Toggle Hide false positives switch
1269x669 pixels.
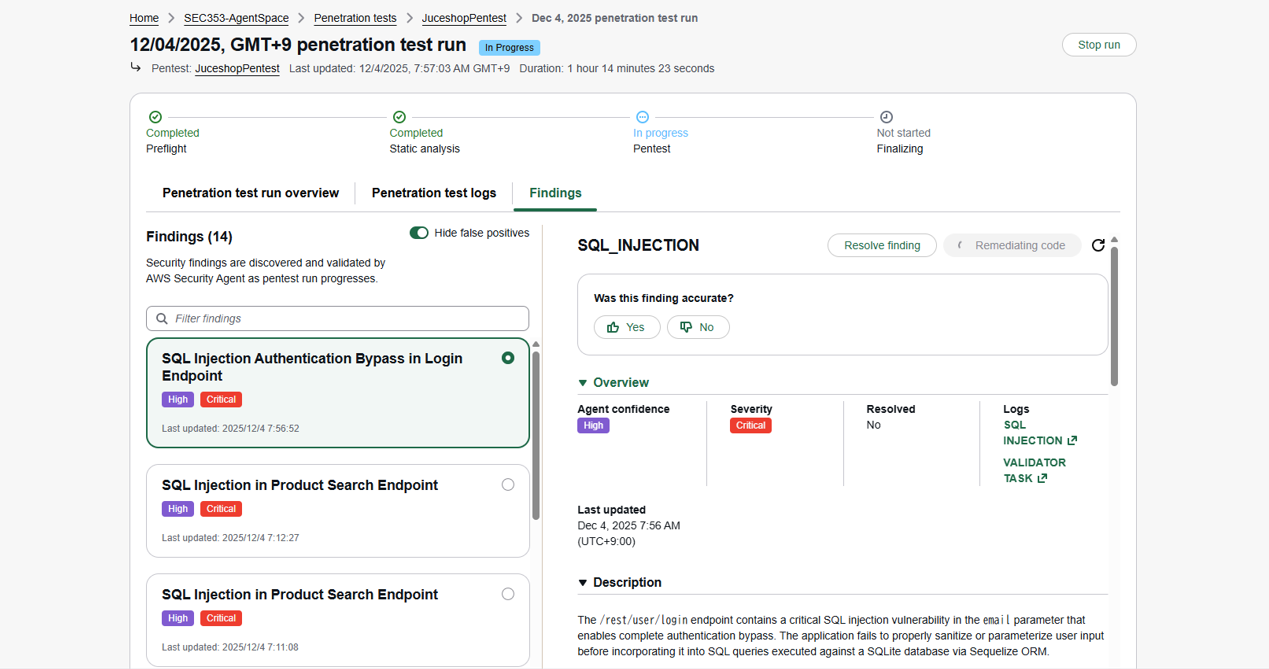[x=419, y=233]
